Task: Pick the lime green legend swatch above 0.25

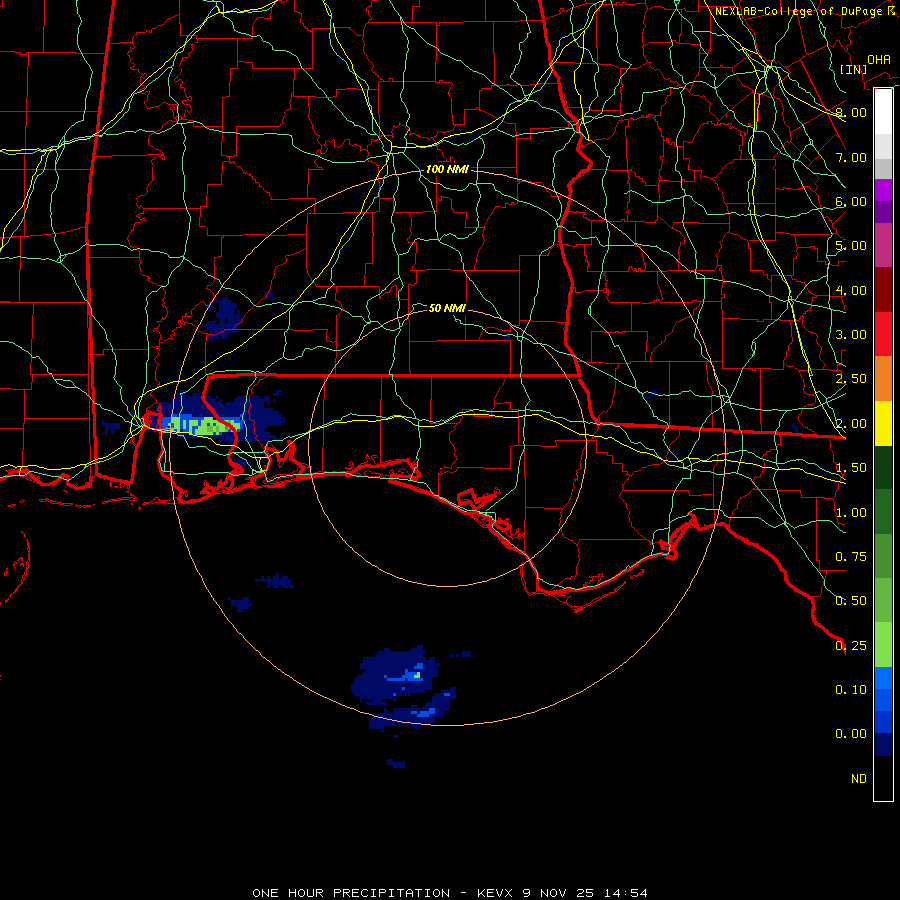Action: point(883,645)
